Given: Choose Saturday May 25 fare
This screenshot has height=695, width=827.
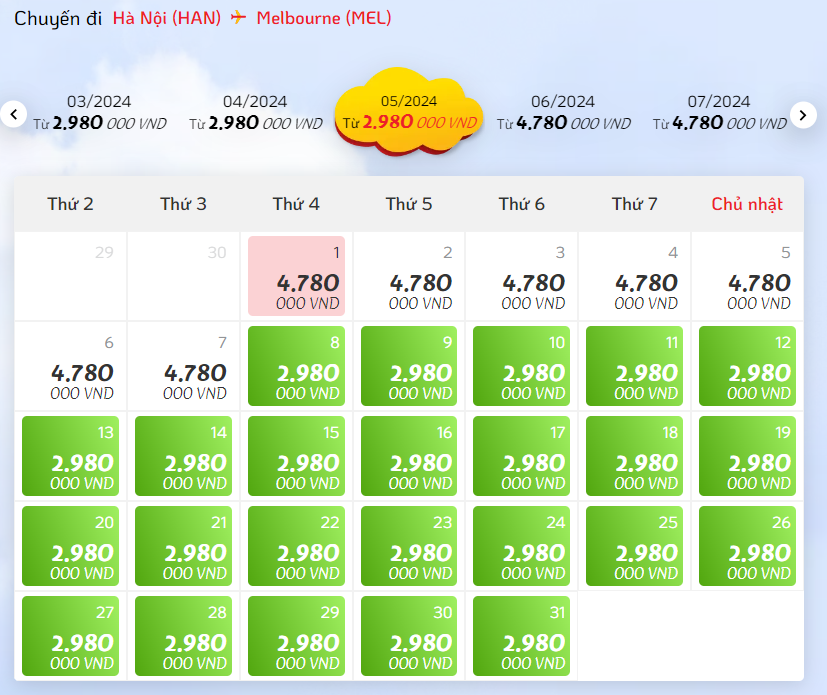Looking at the screenshot, I should 634,546.
